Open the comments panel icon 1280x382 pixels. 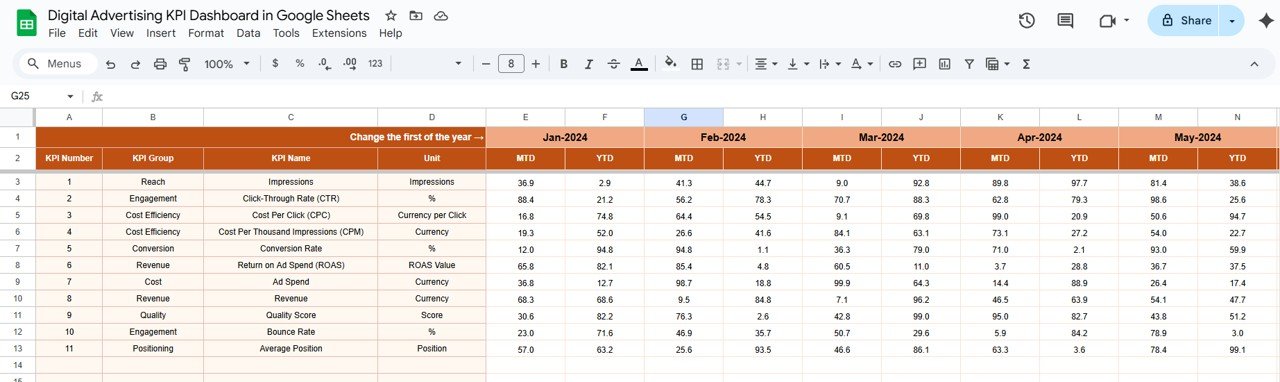point(1066,21)
